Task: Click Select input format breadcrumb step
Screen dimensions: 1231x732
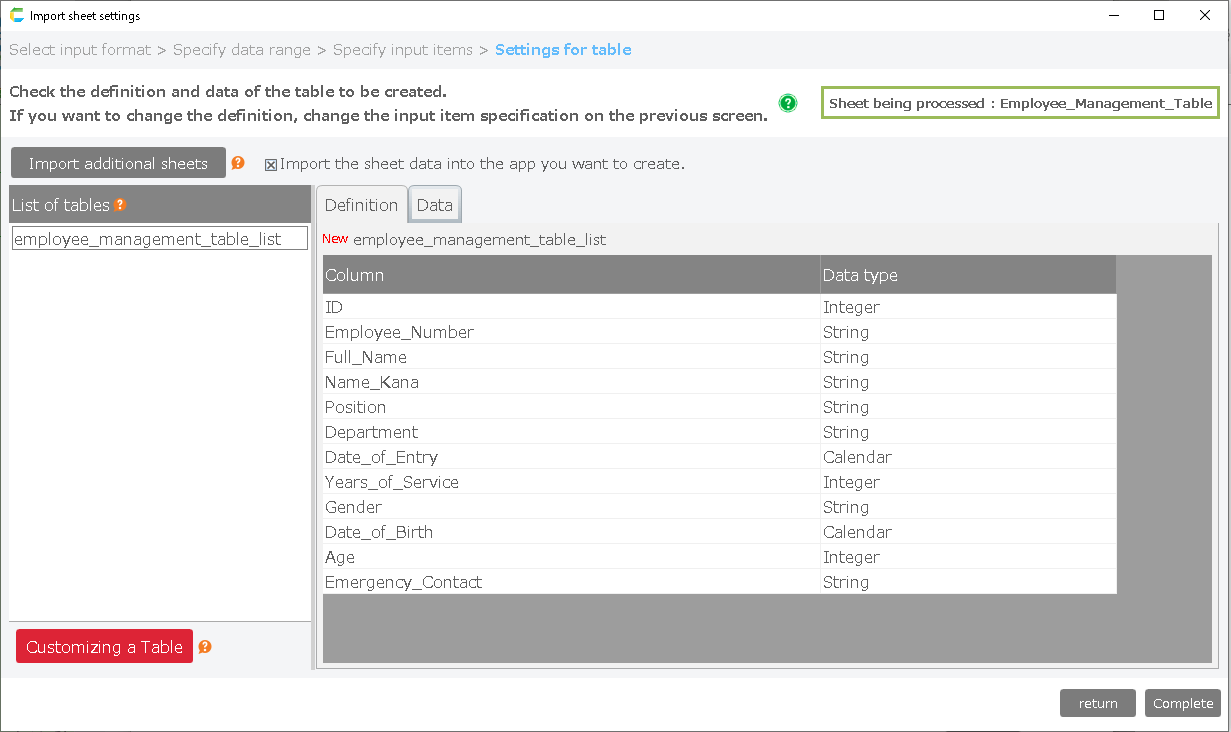Action: pos(80,50)
